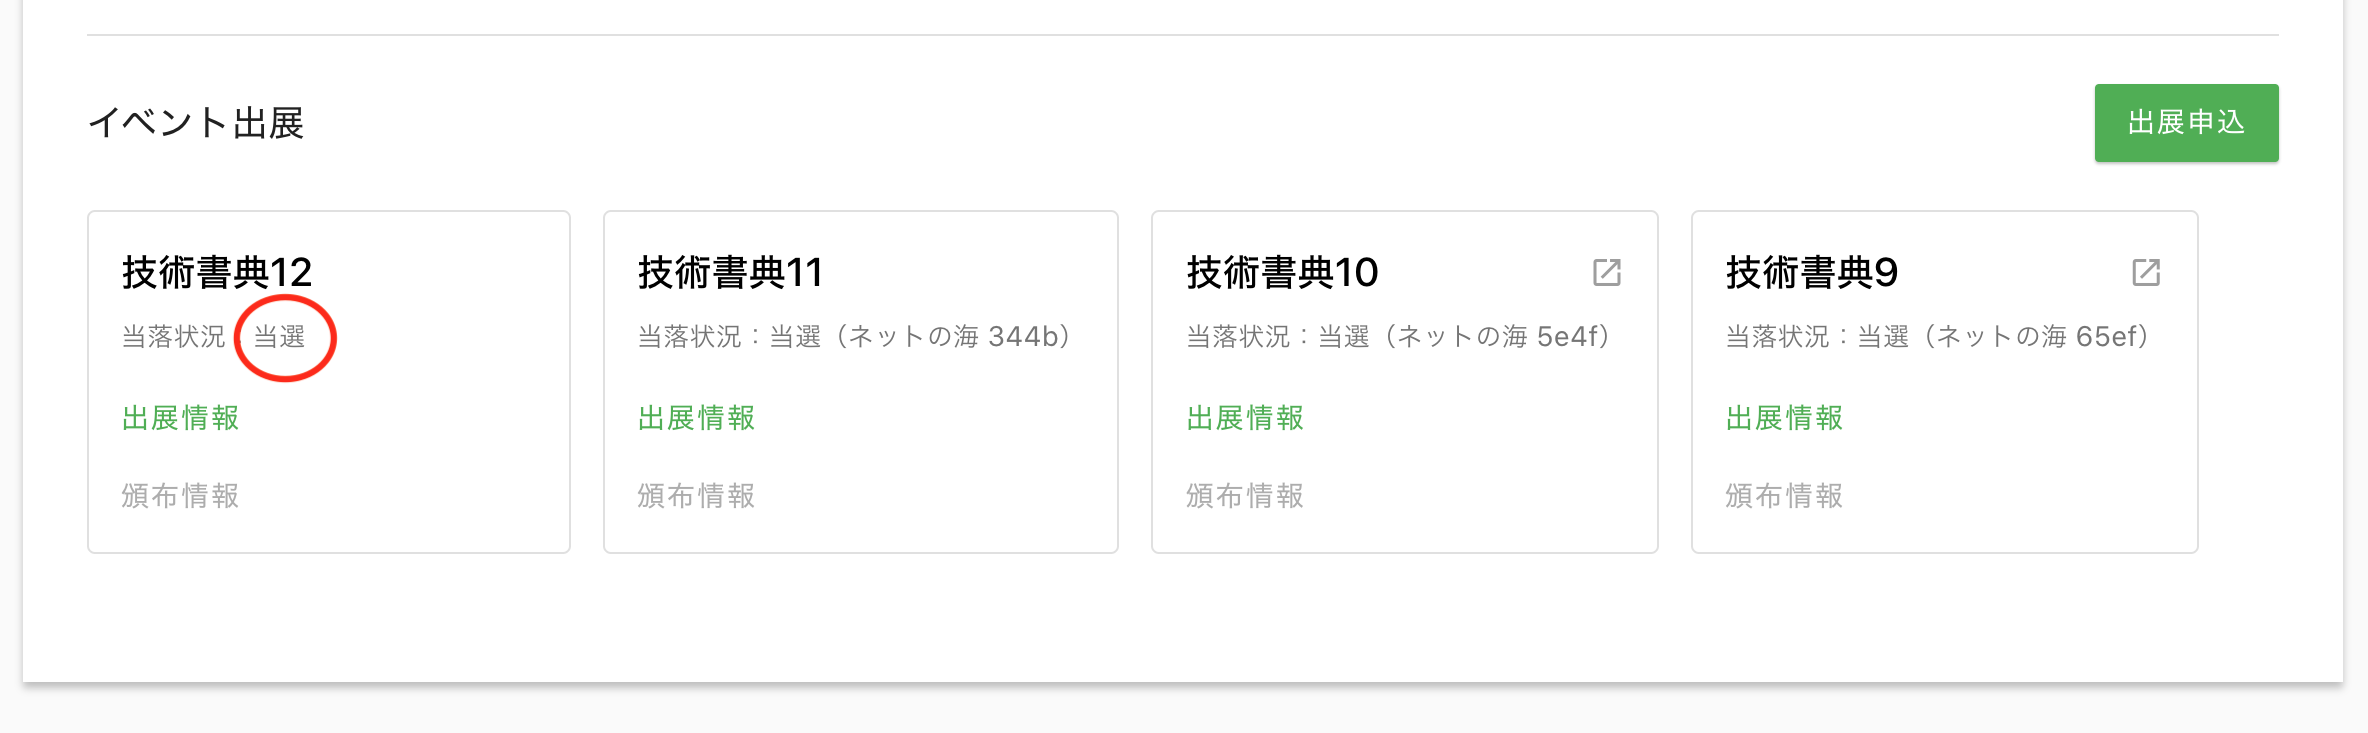Select 頒布情報 in 技術書典12 card
Image resolution: width=2368 pixels, height=733 pixels.
point(181,496)
